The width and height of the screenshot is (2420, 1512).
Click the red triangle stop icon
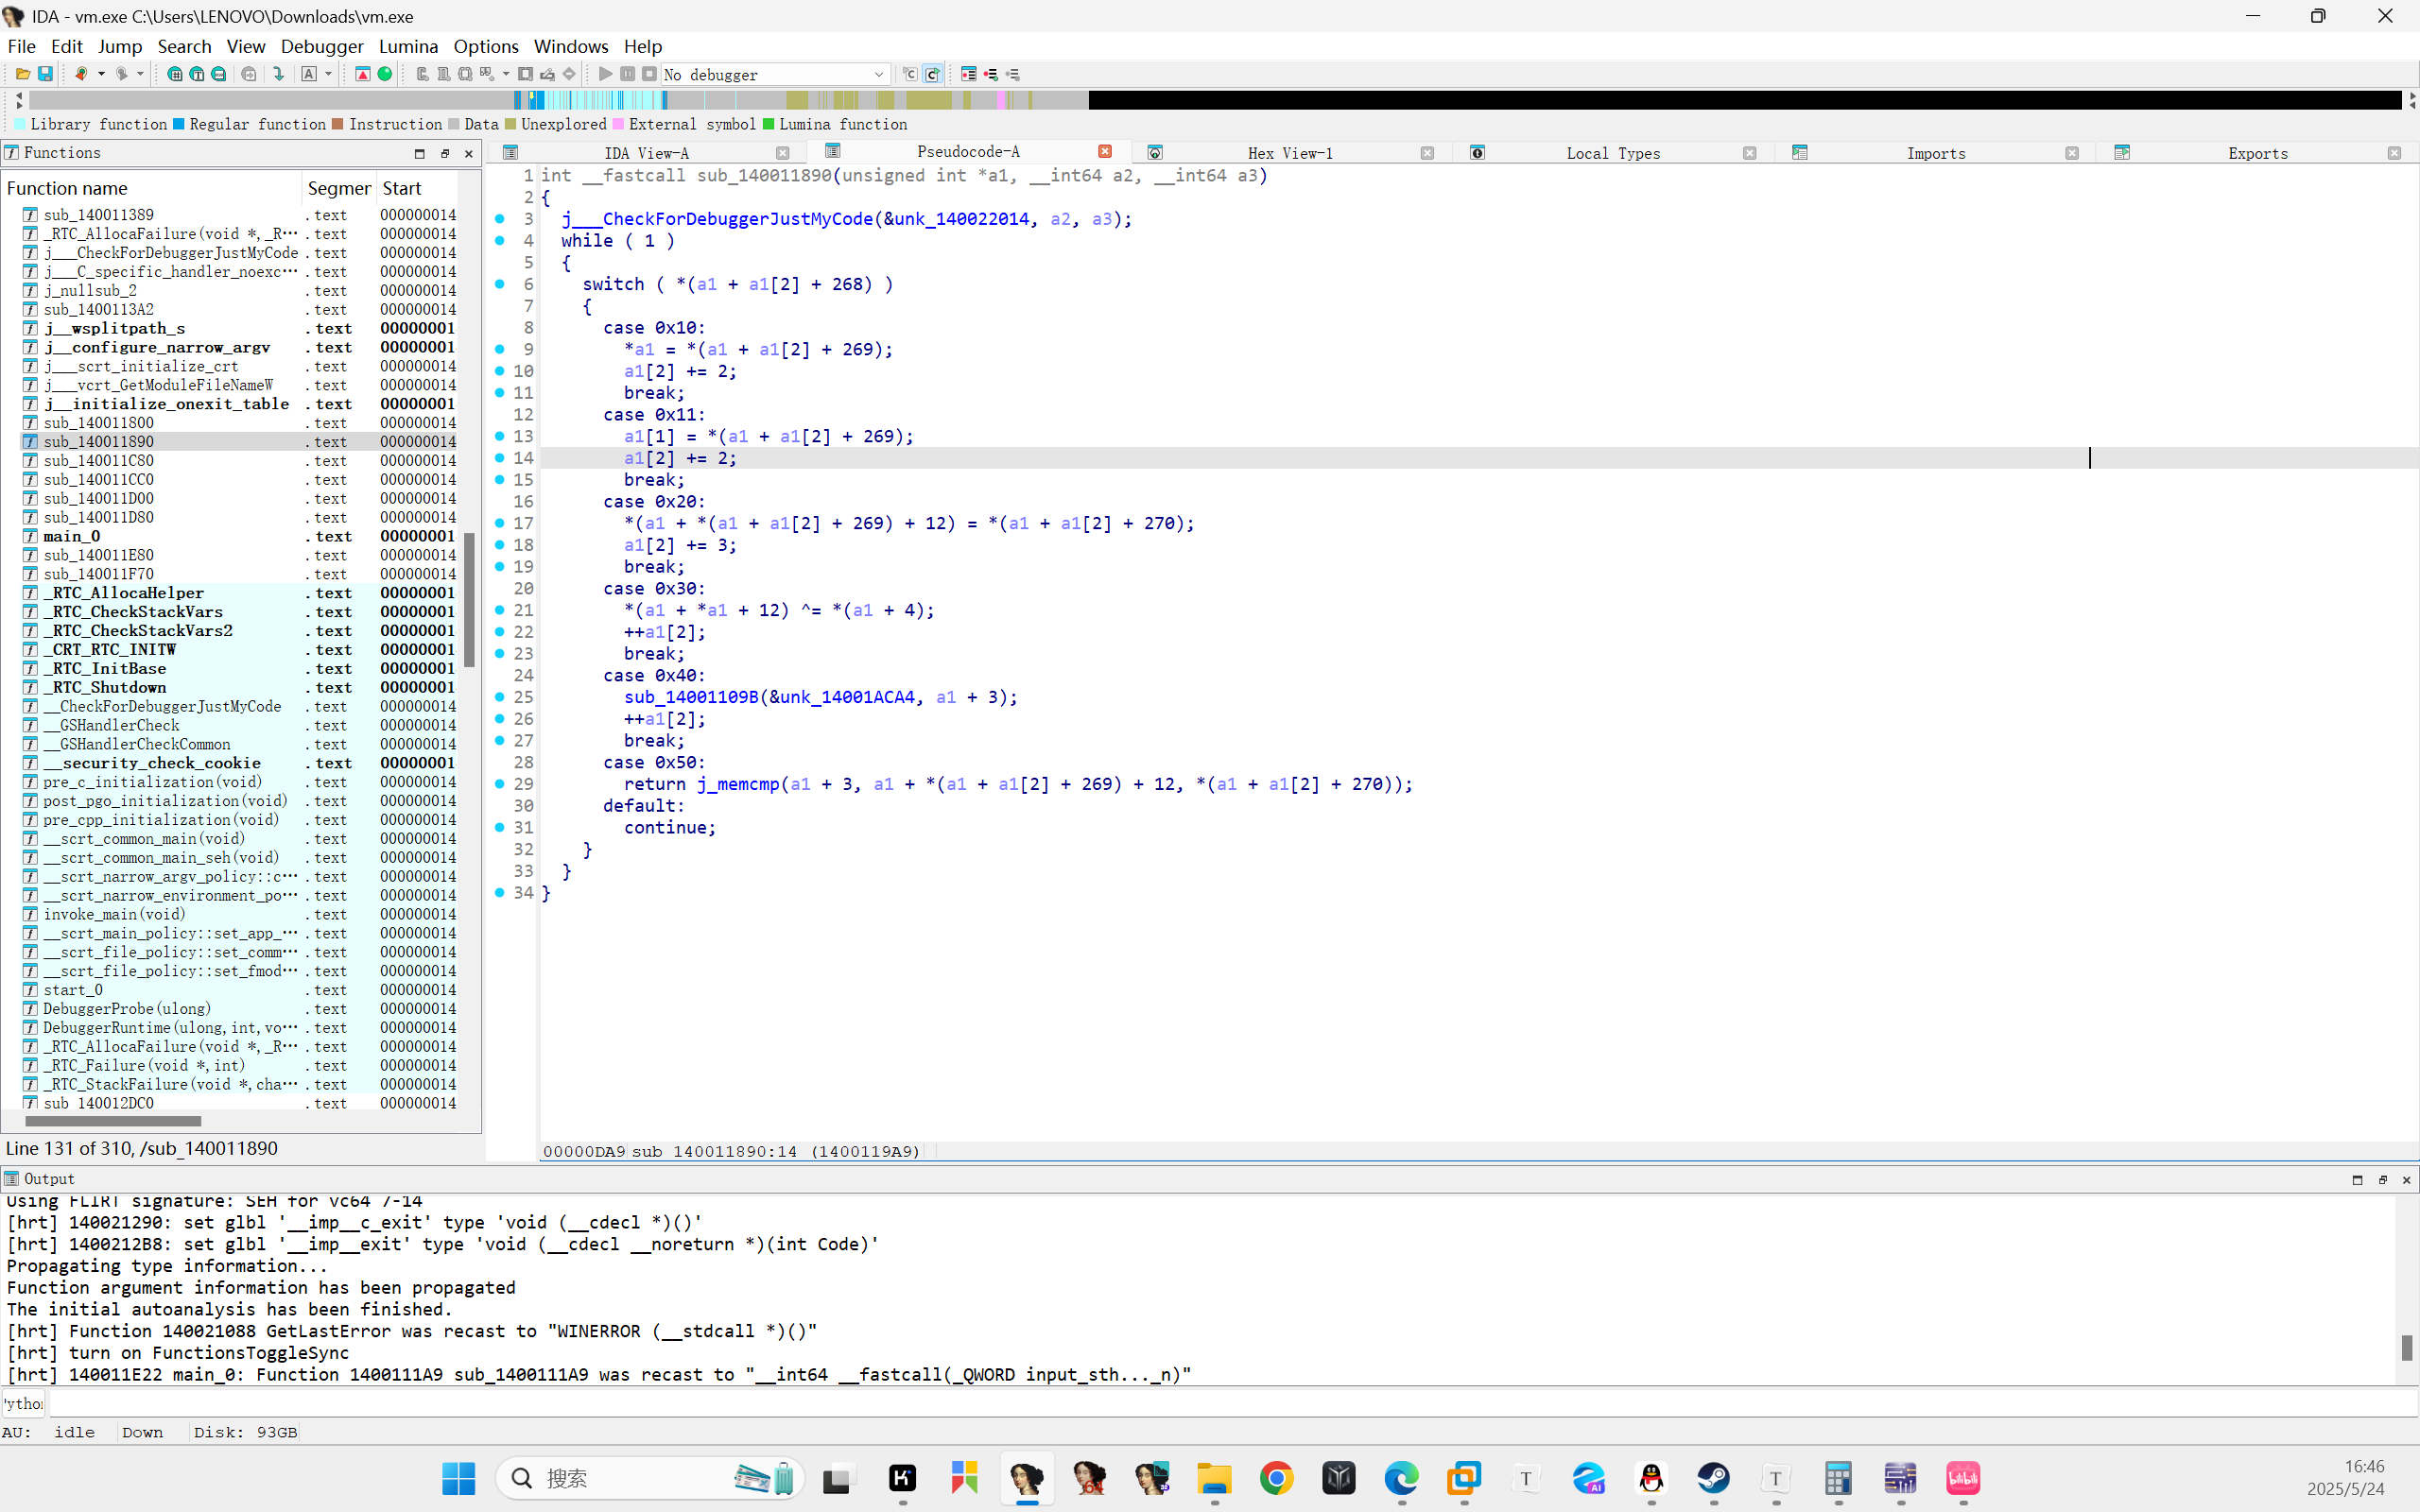click(363, 74)
